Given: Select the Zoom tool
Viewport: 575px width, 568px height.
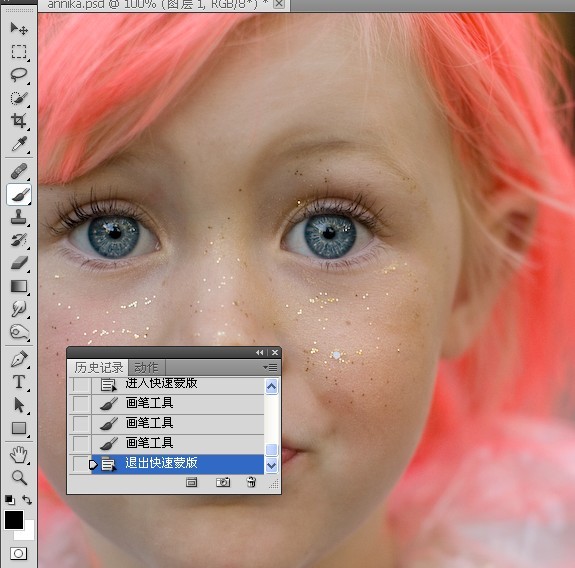Looking at the screenshot, I should (x=19, y=477).
